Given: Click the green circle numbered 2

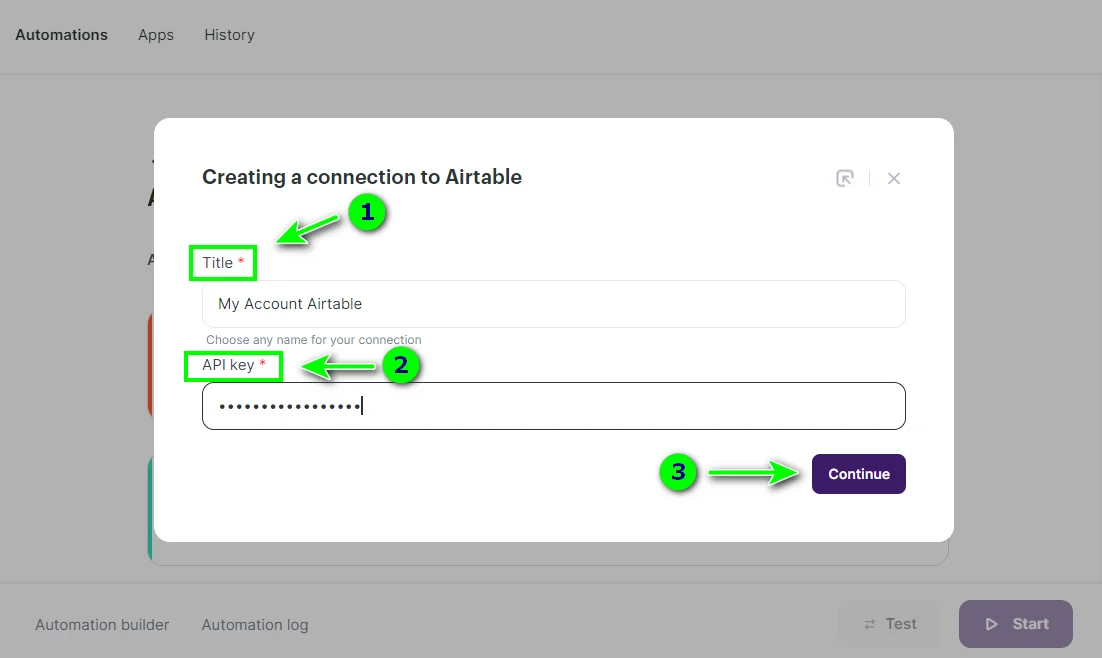Looking at the screenshot, I should [x=401, y=365].
